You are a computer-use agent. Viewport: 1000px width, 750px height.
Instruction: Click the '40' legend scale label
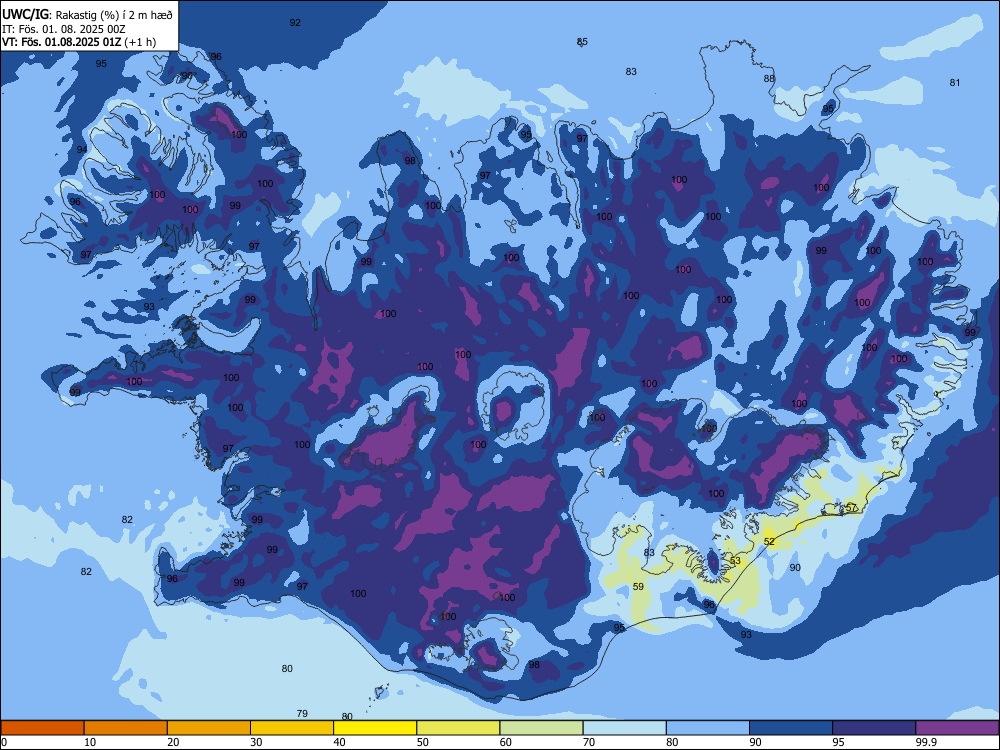pyautogui.click(x=339, y=742)
